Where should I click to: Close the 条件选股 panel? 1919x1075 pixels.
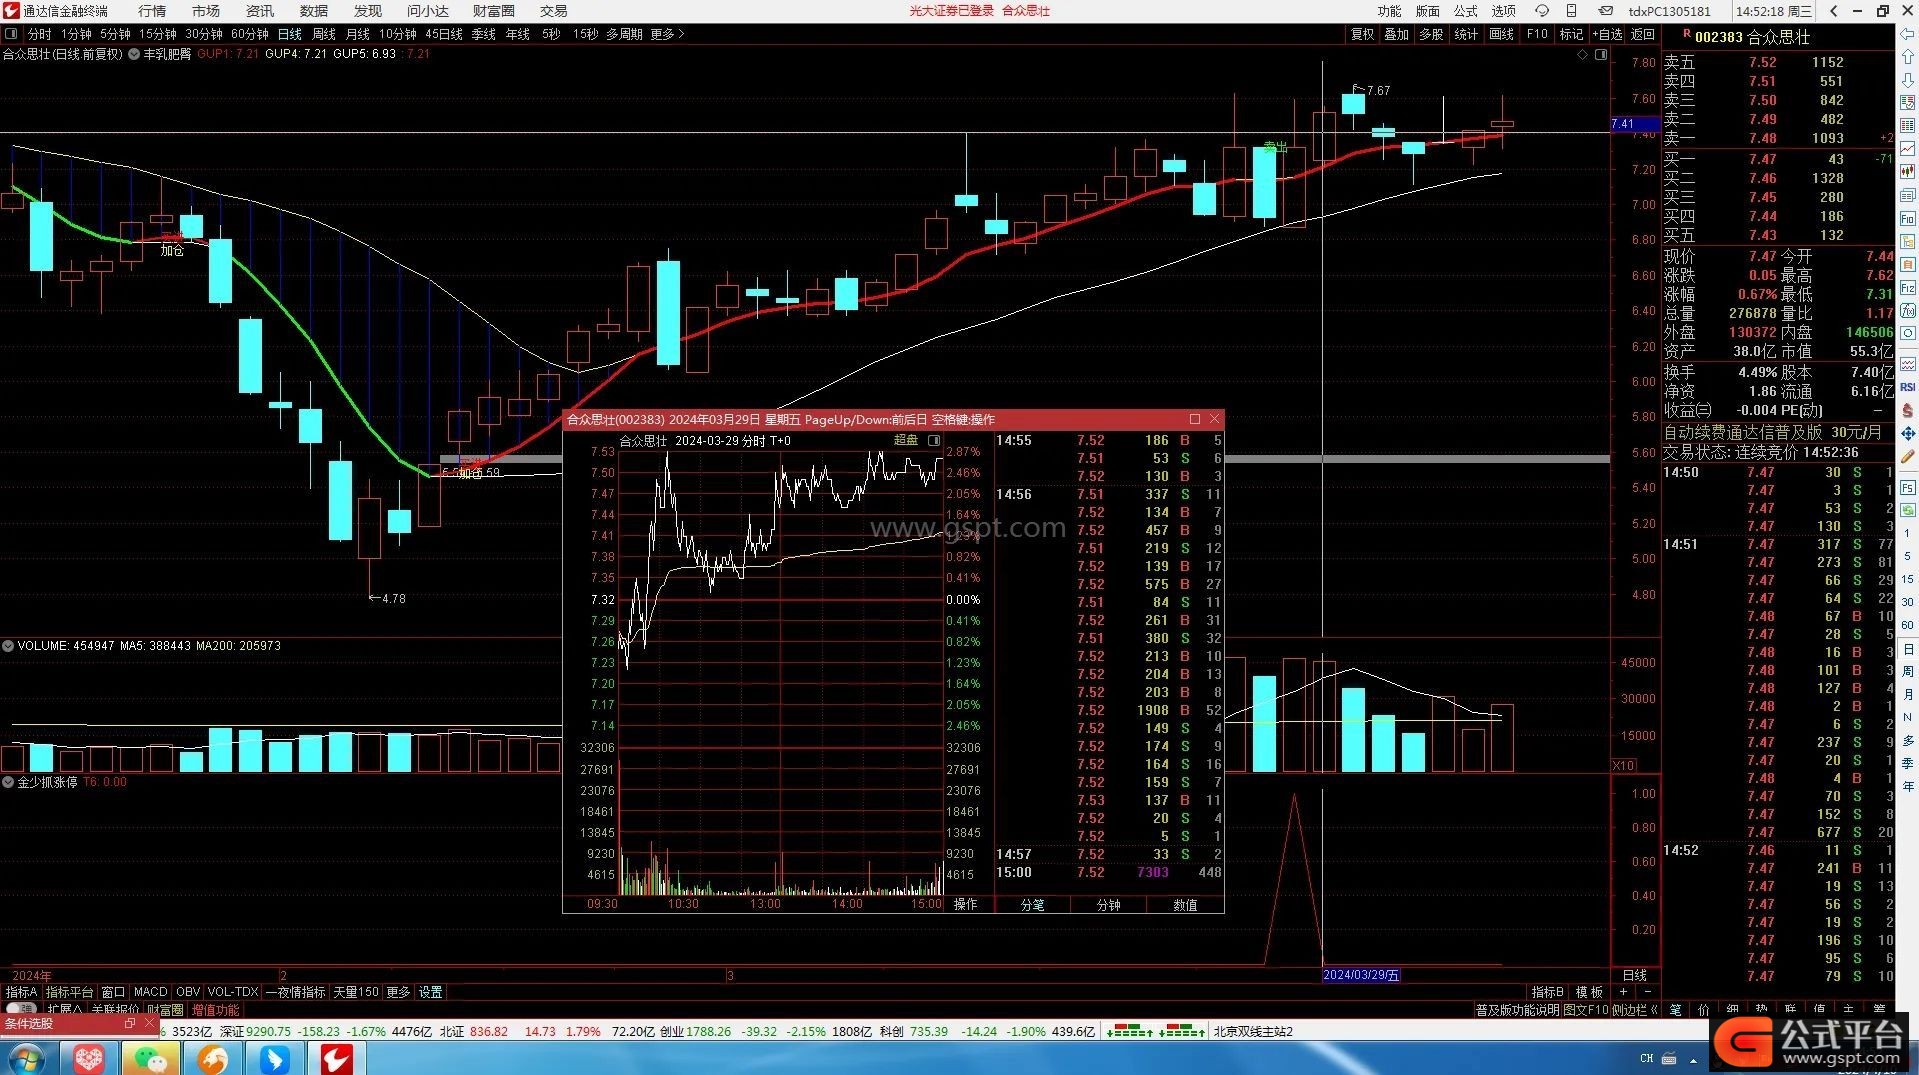(149, 1024)
